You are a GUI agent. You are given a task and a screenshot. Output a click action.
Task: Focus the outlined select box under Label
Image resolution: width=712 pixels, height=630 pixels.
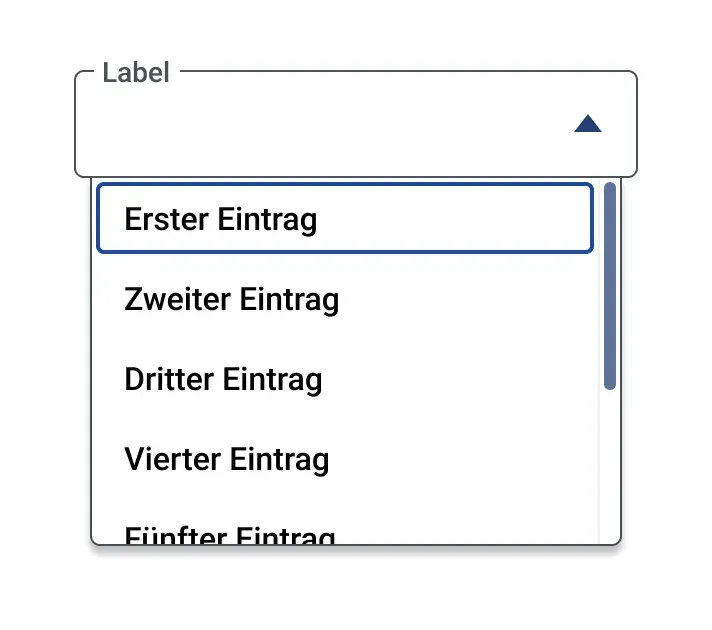(x=356, y=124)
